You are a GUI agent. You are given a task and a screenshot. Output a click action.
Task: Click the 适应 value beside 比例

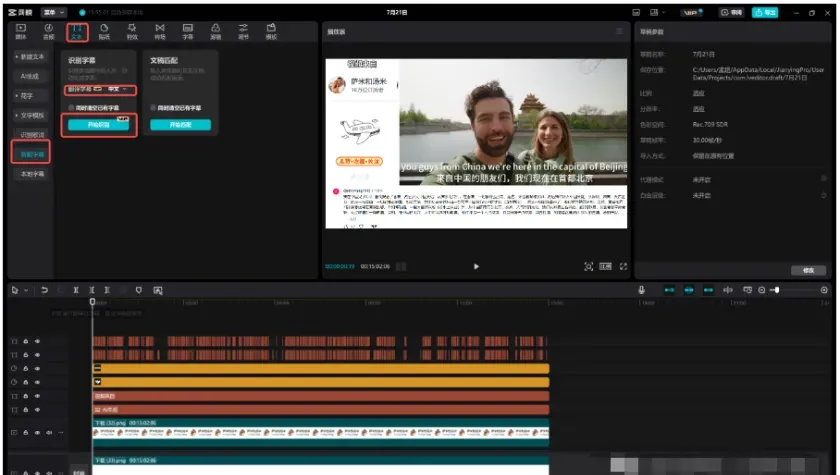click(x=699, y=93)
